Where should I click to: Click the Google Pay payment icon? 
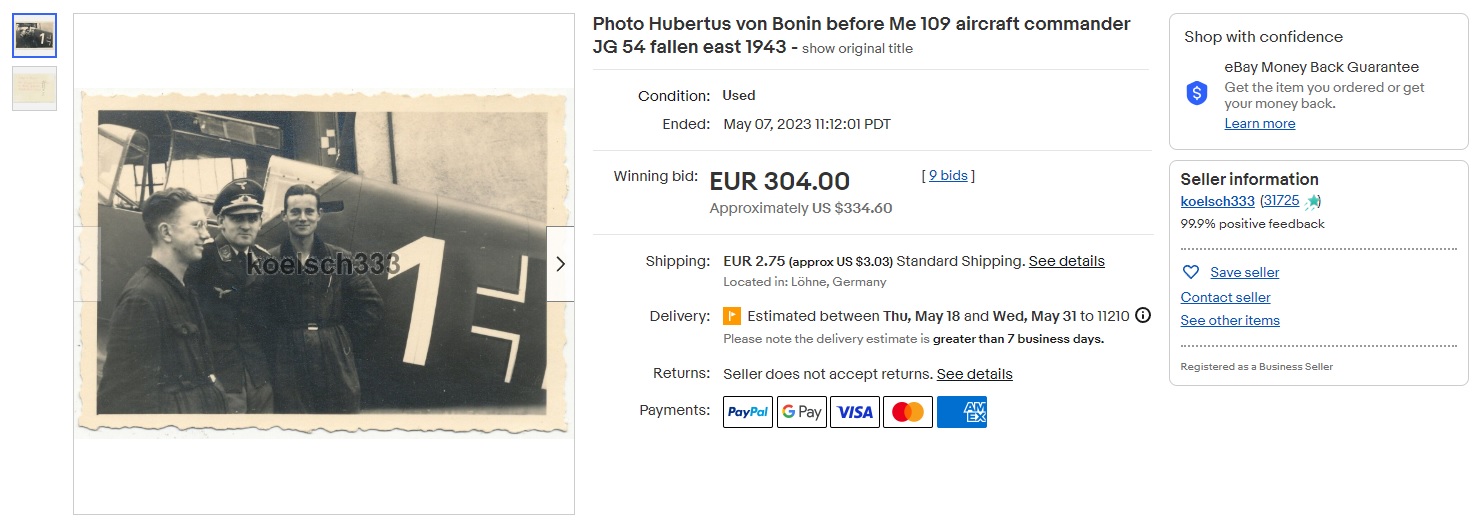tap(801, 412)
